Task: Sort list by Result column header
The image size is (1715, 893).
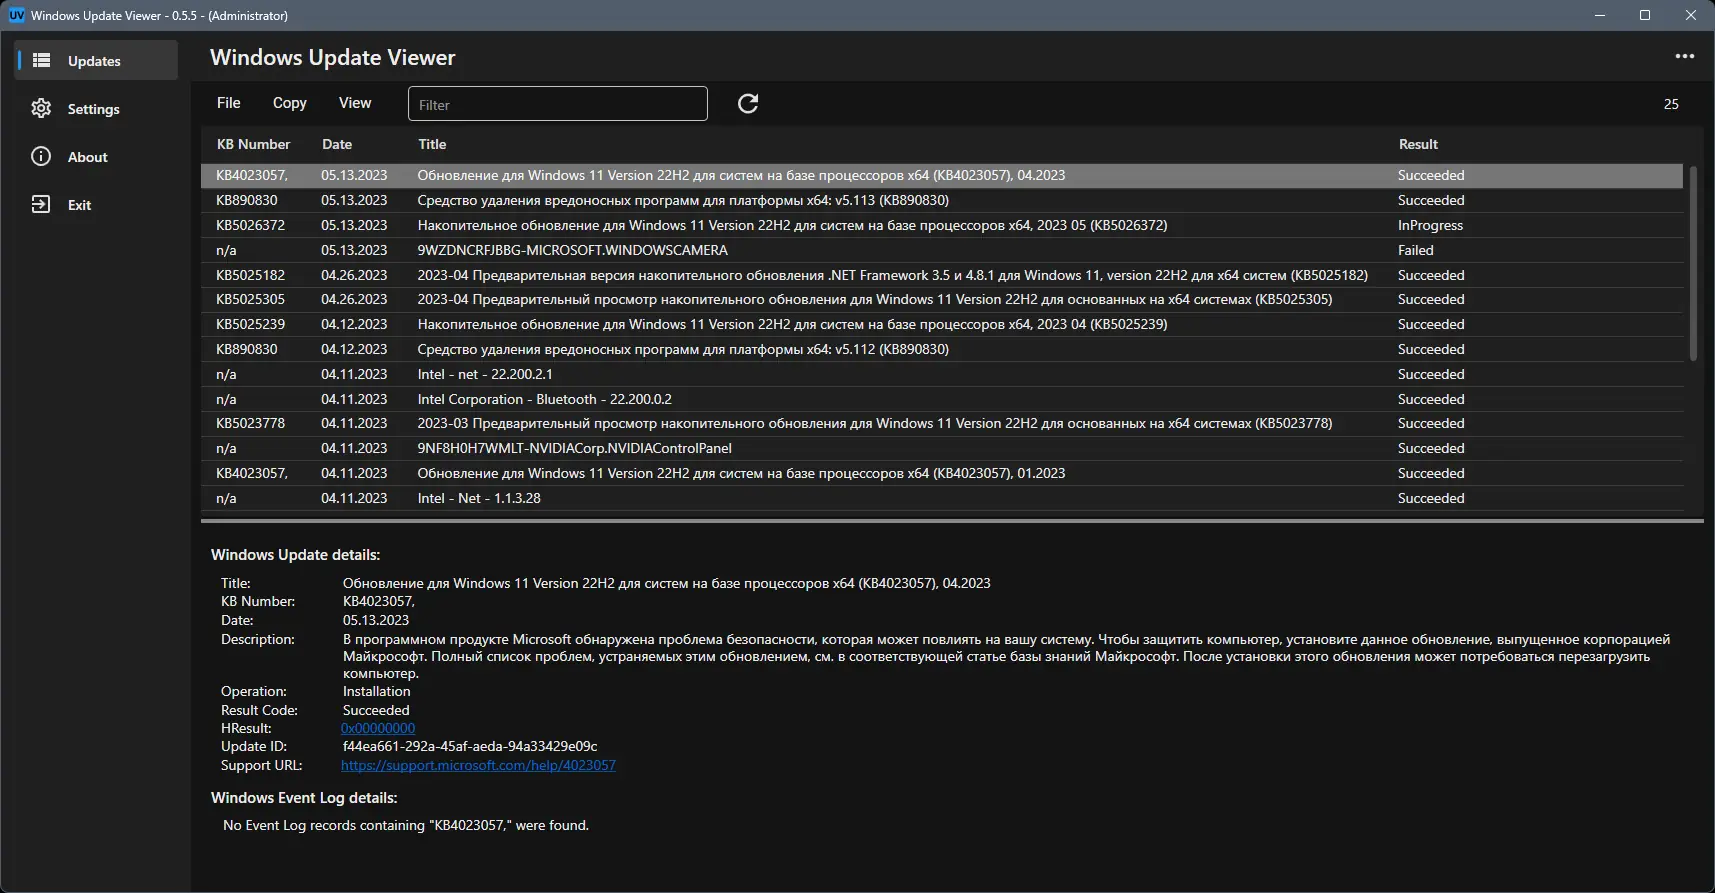Action: pyautogui.click(x=1418, y=144)
